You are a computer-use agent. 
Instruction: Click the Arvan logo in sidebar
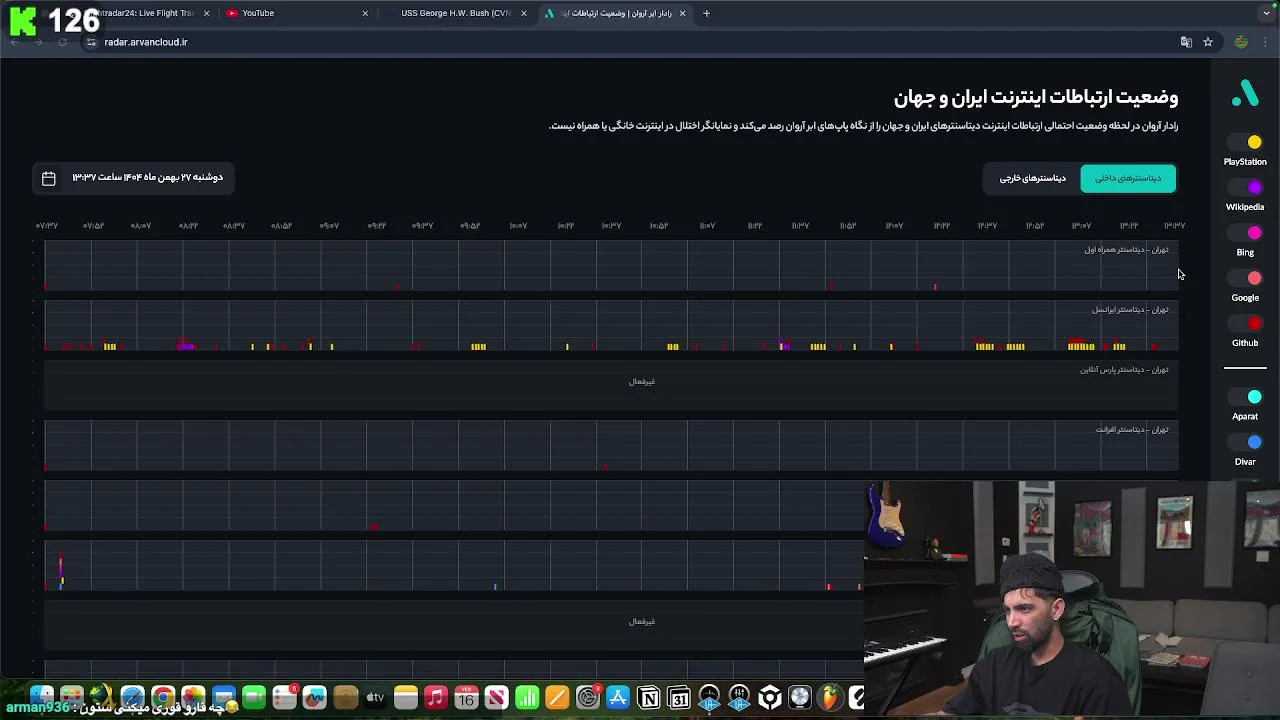click(1245, 92)
